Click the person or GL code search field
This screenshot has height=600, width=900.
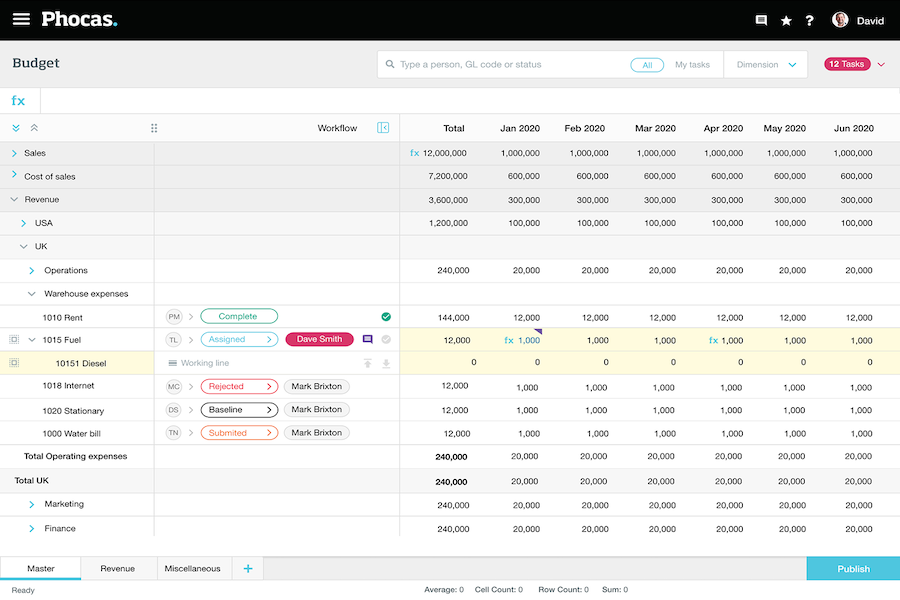click(x=510, y=65)
